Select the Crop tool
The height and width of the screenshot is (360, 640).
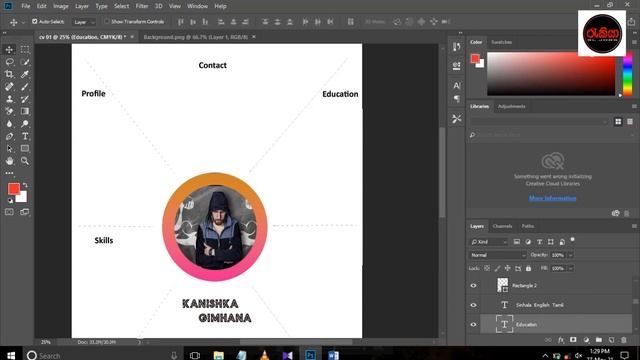[9, 74]
